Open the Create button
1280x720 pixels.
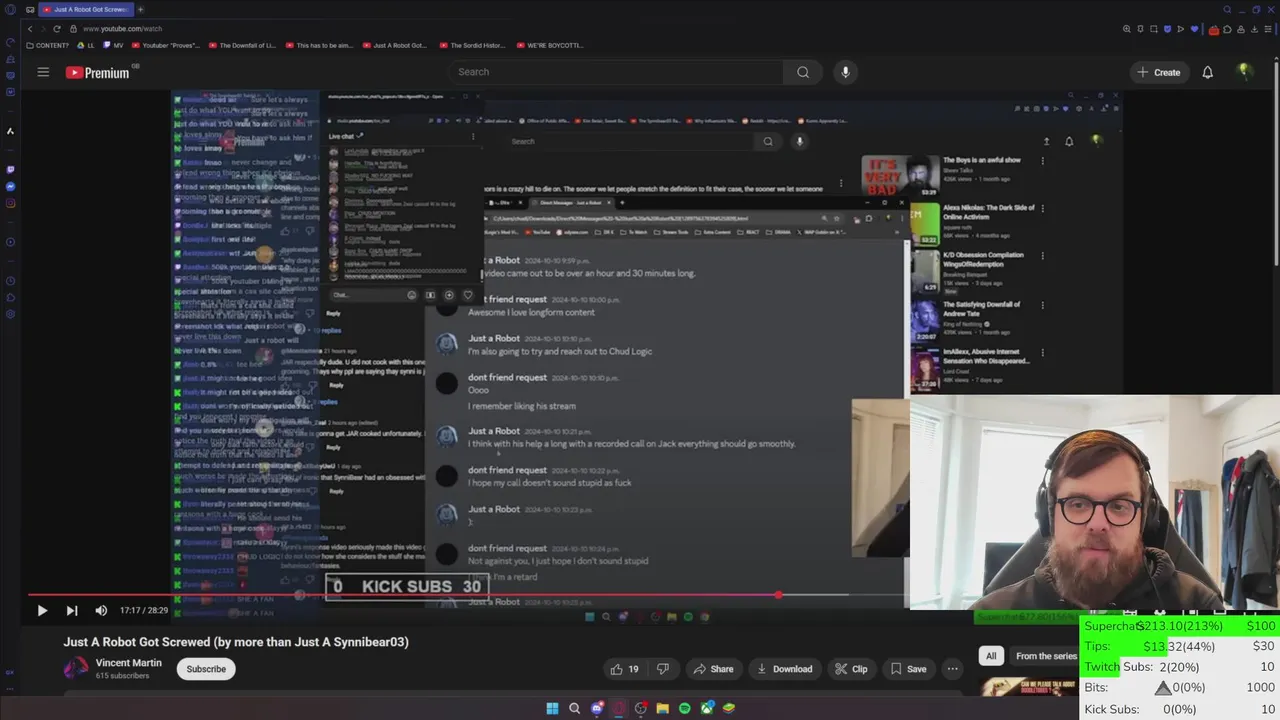click(x=1159, y=72)
